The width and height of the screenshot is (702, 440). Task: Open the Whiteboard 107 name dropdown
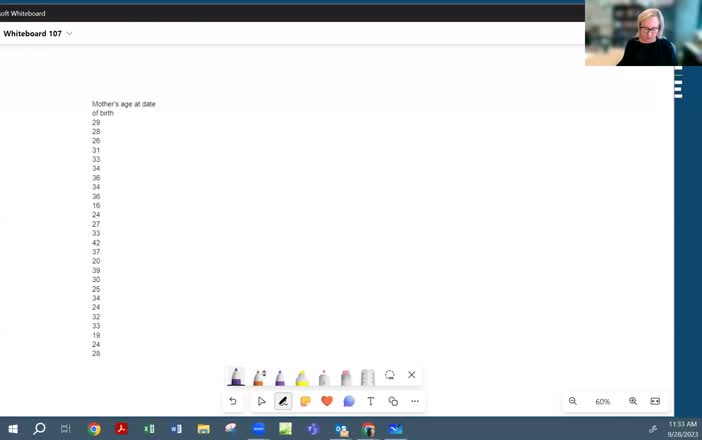(69, 34)
